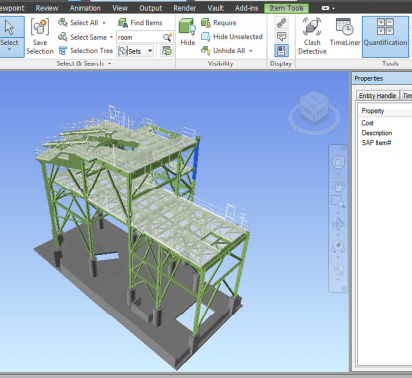This screenshot has width=412, height=378.
Task: Expand Unhide All dropdown arrow
Action: click(251, 51)
